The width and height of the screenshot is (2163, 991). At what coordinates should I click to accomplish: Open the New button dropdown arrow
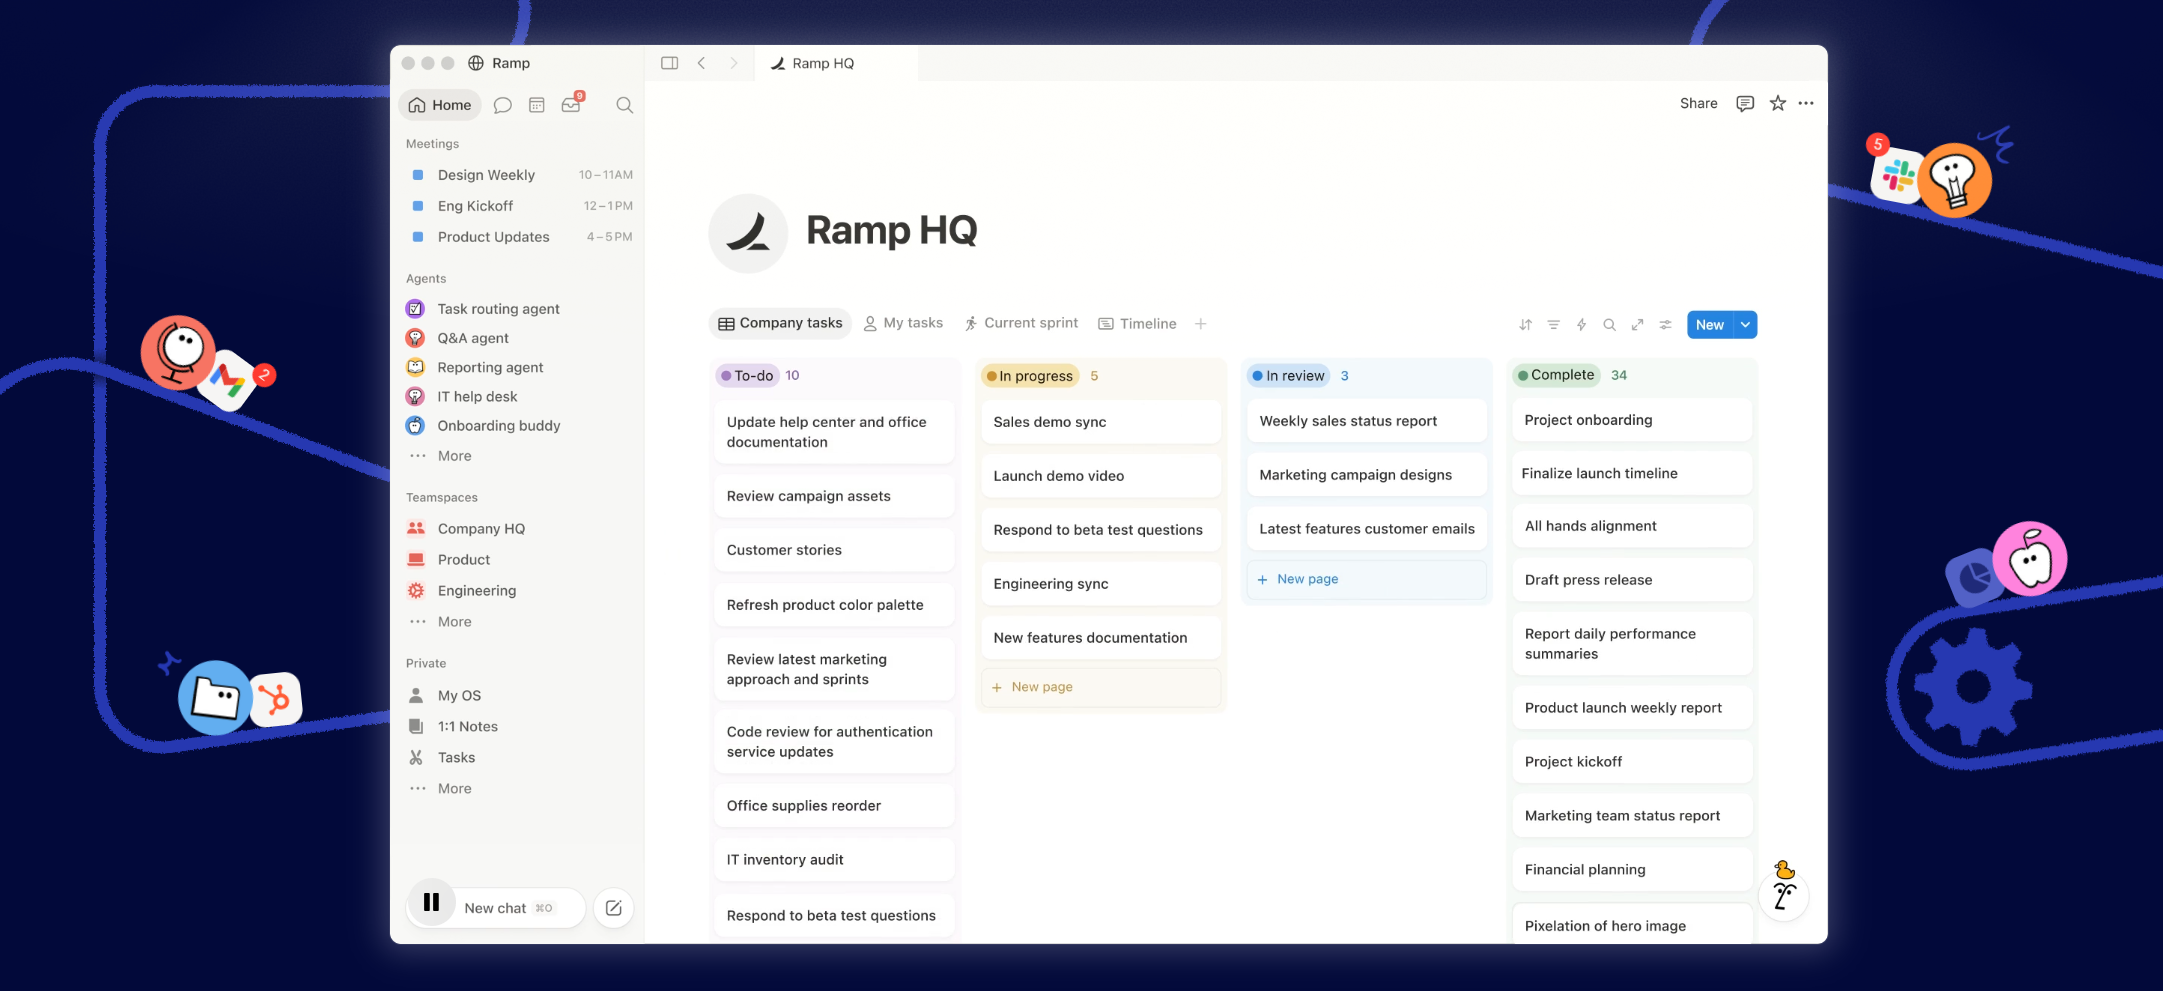coord(1745,325)
